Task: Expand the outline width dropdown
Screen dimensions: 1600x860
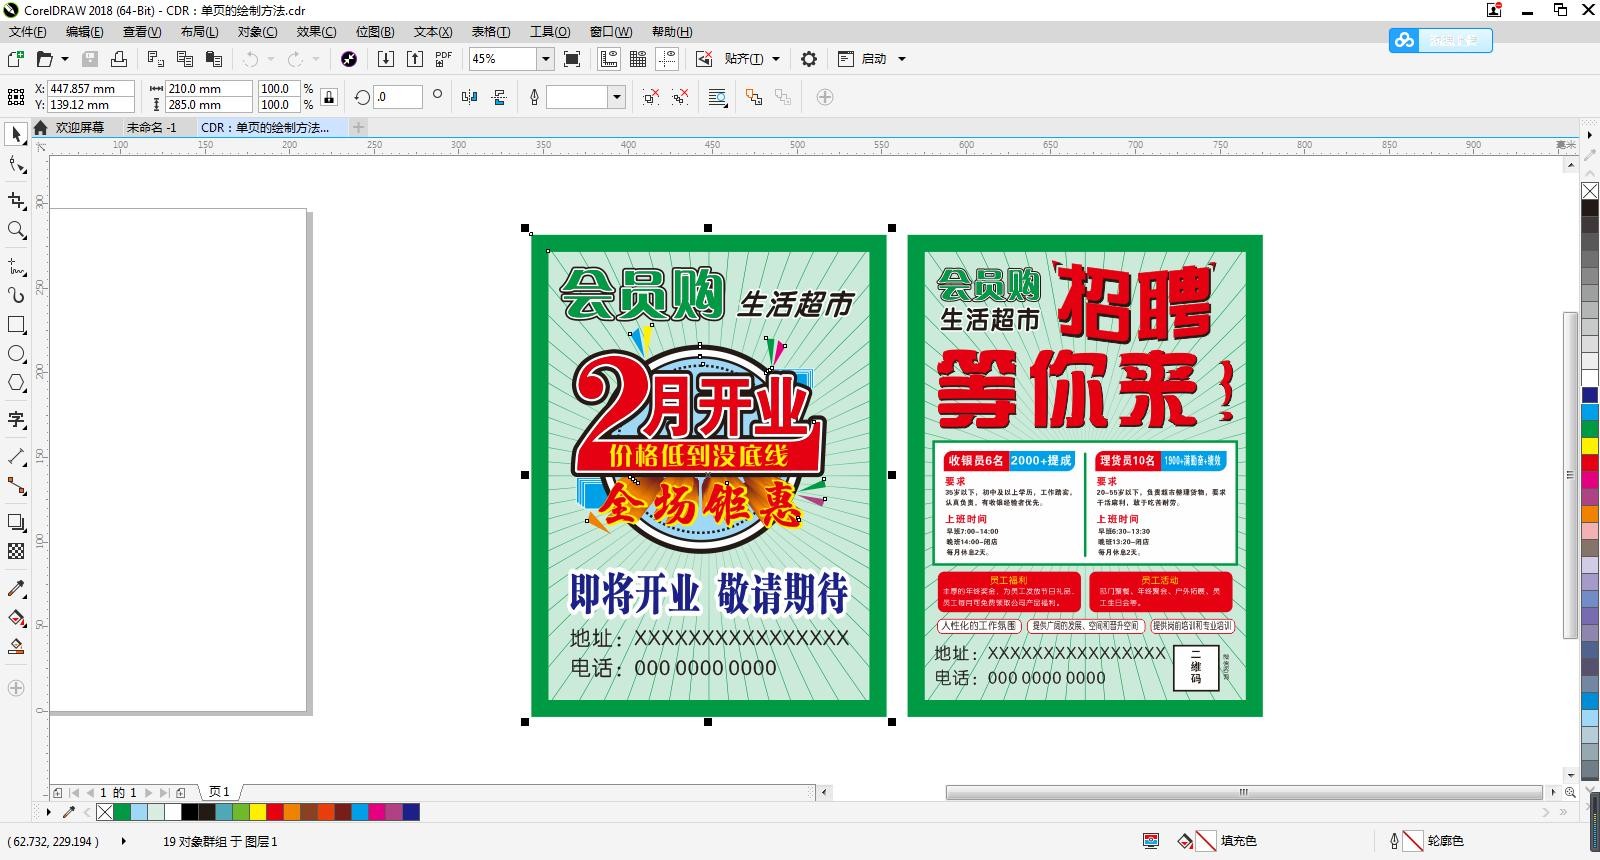Action: point(617,97)
